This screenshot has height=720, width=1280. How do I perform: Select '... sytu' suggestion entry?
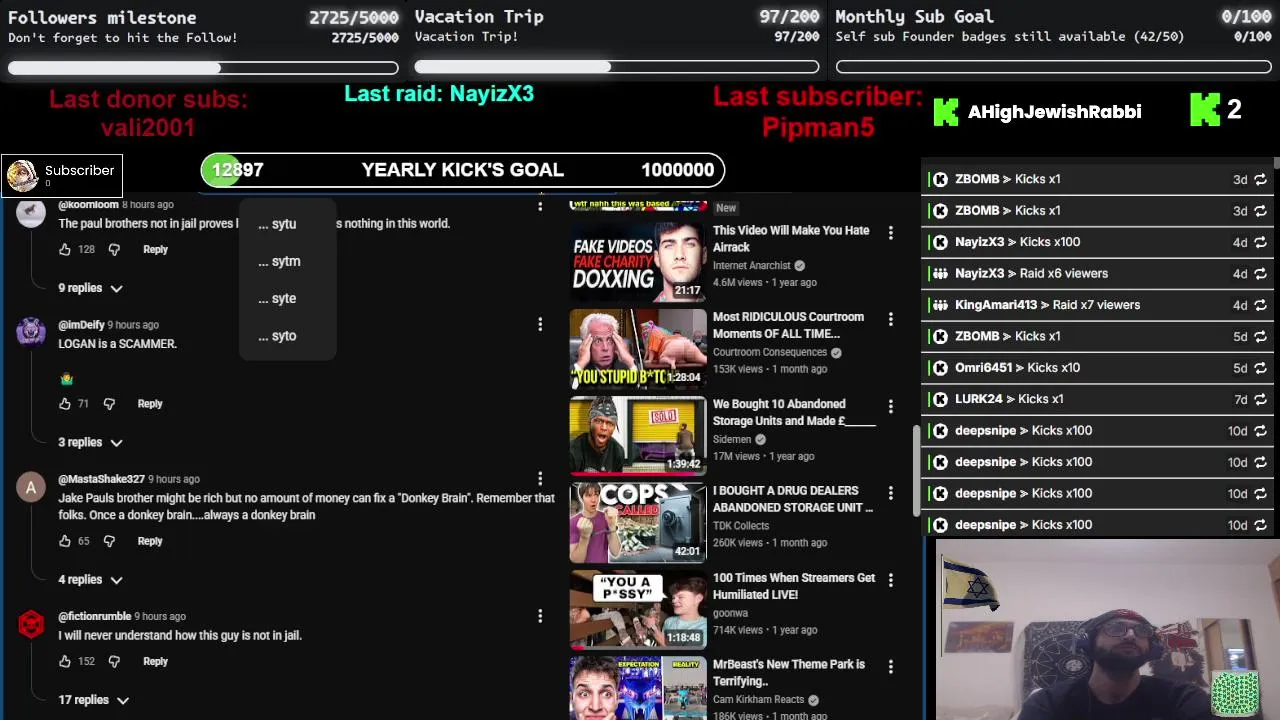click(287, 224)
